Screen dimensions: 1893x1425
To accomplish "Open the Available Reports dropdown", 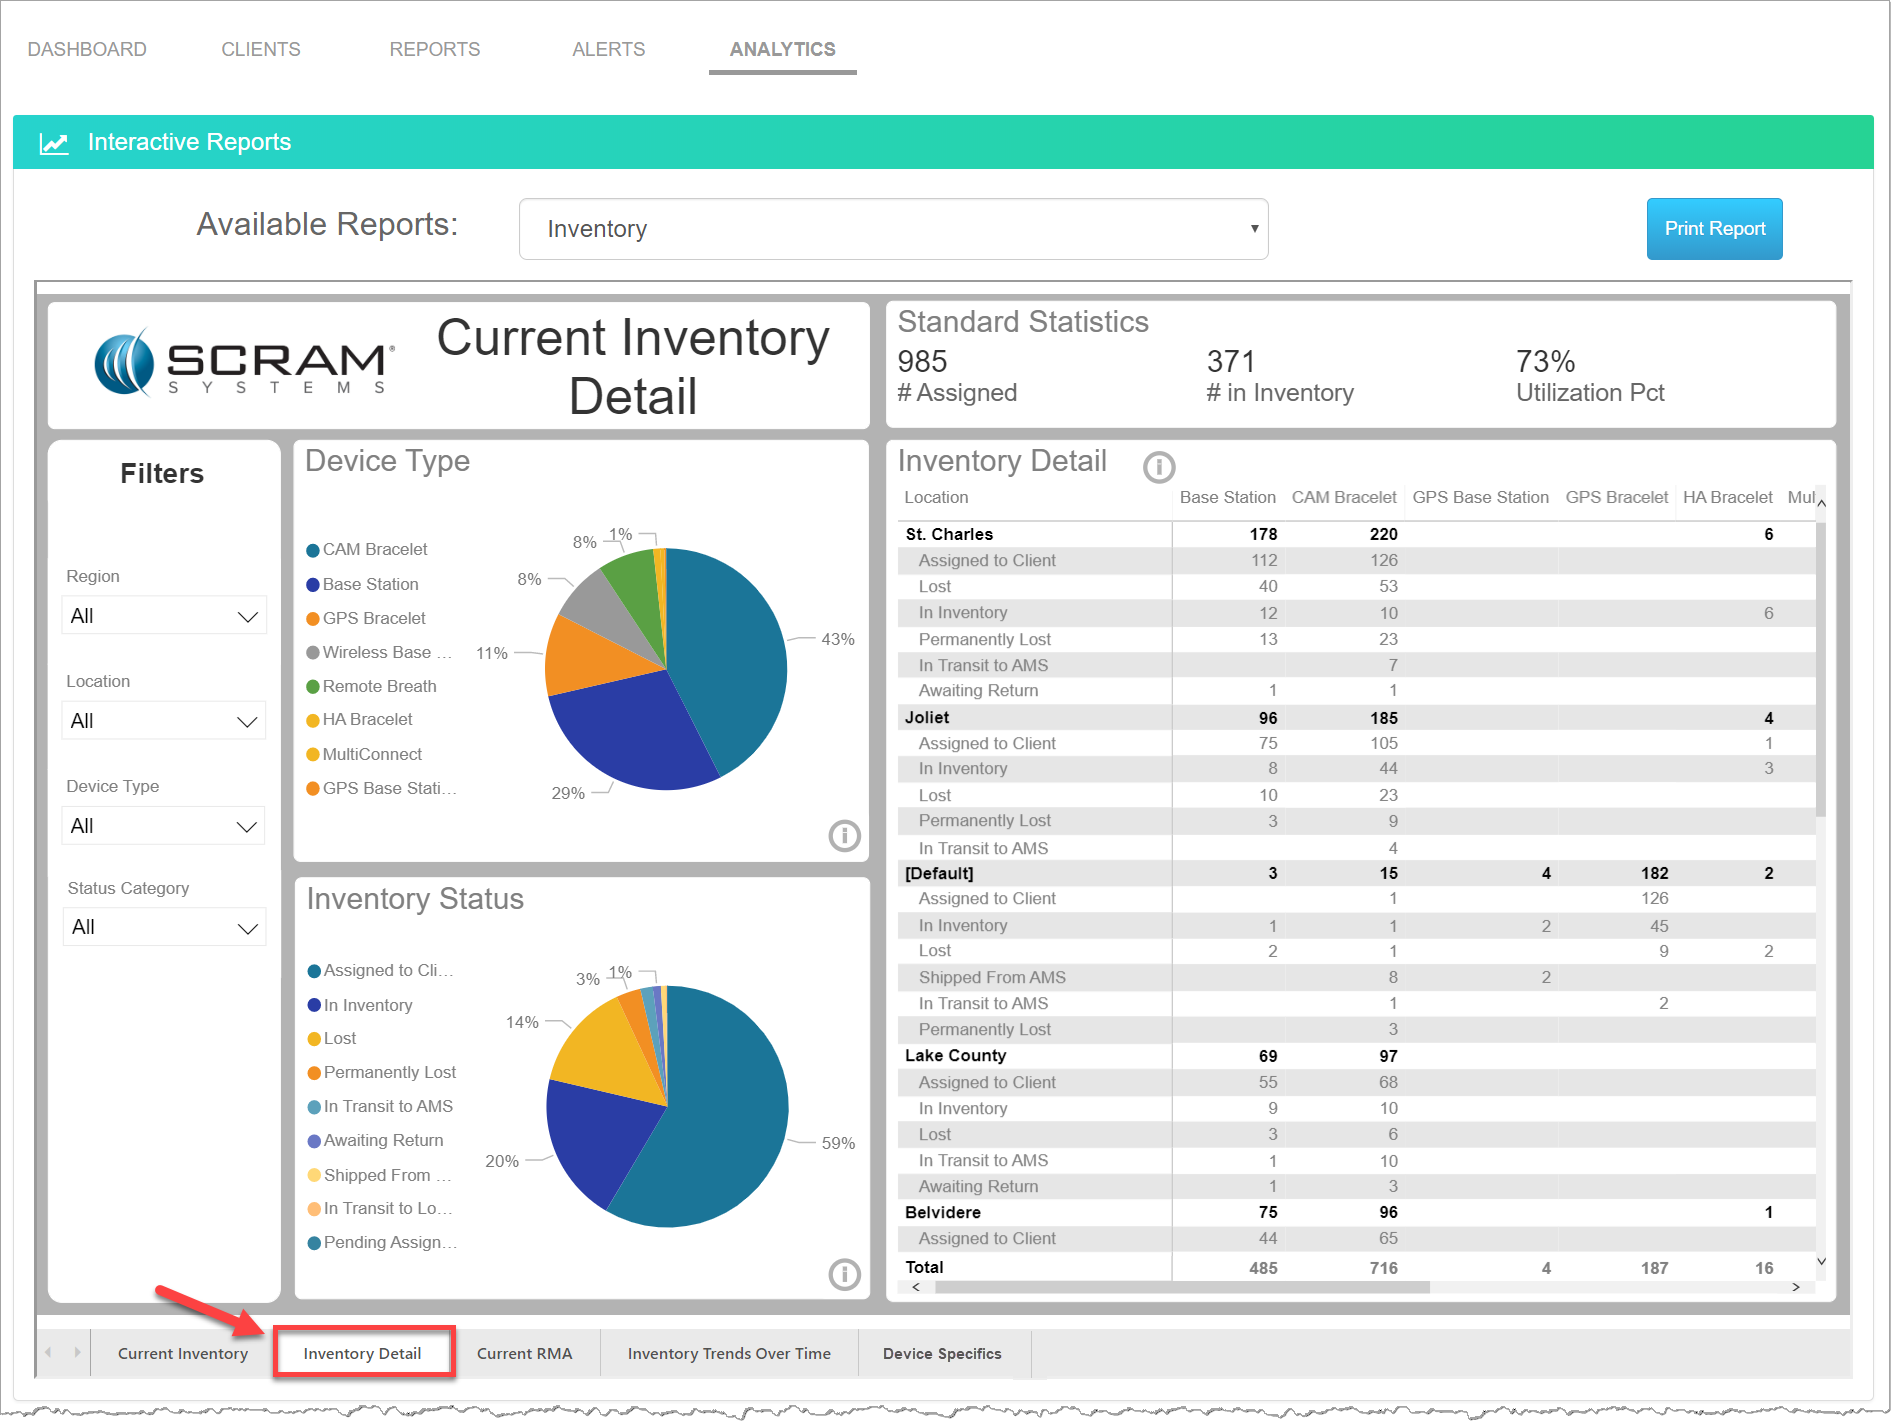I will [892, 229].
